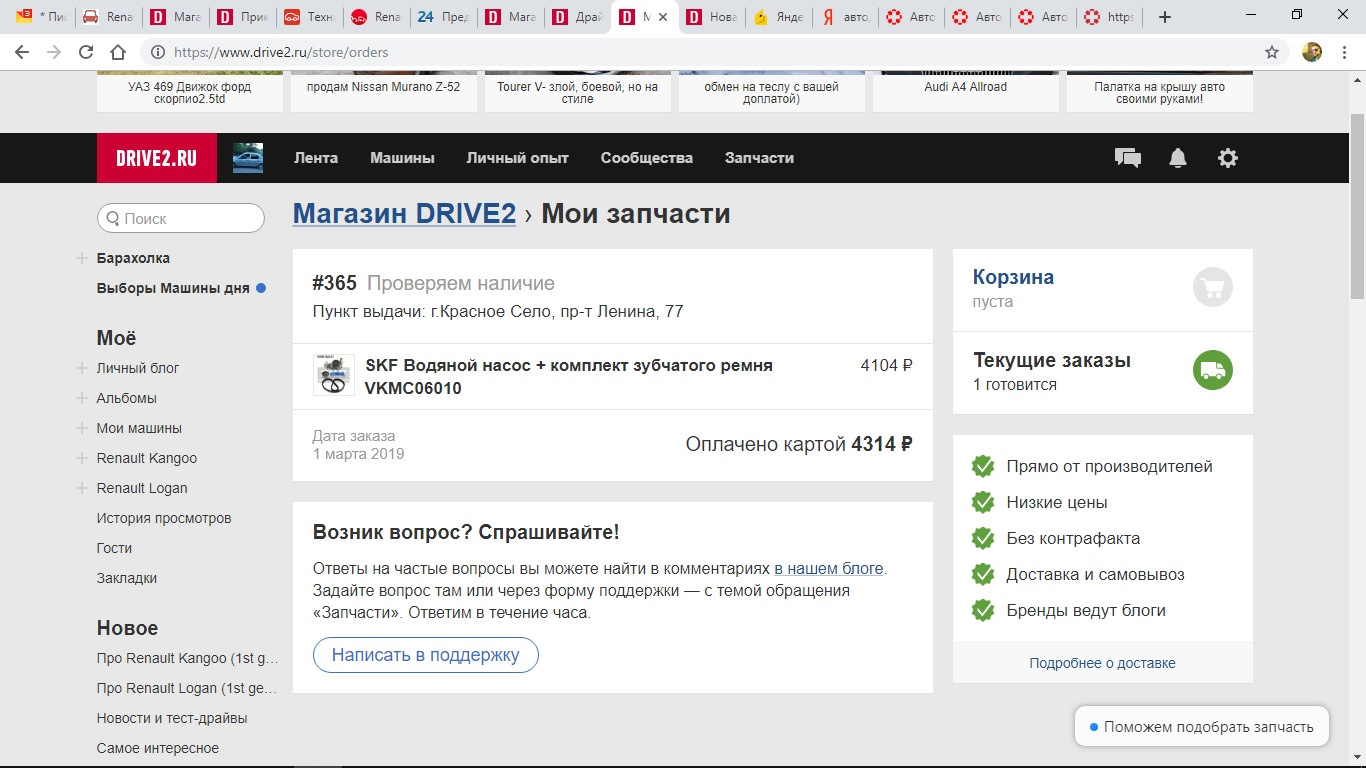1366x768 pixels.
Task: Open the Audi A4 Allroad promo card
Action: (966, 91)
